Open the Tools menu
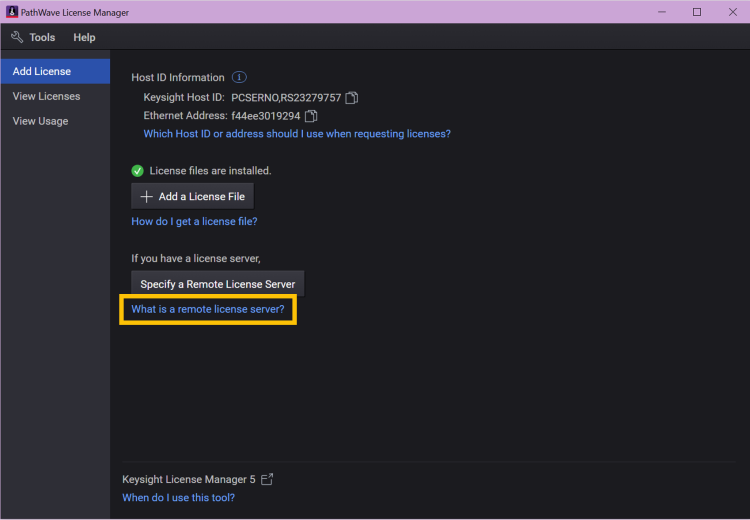The width and height of the screenshot is (750, 520). [42, 37]
